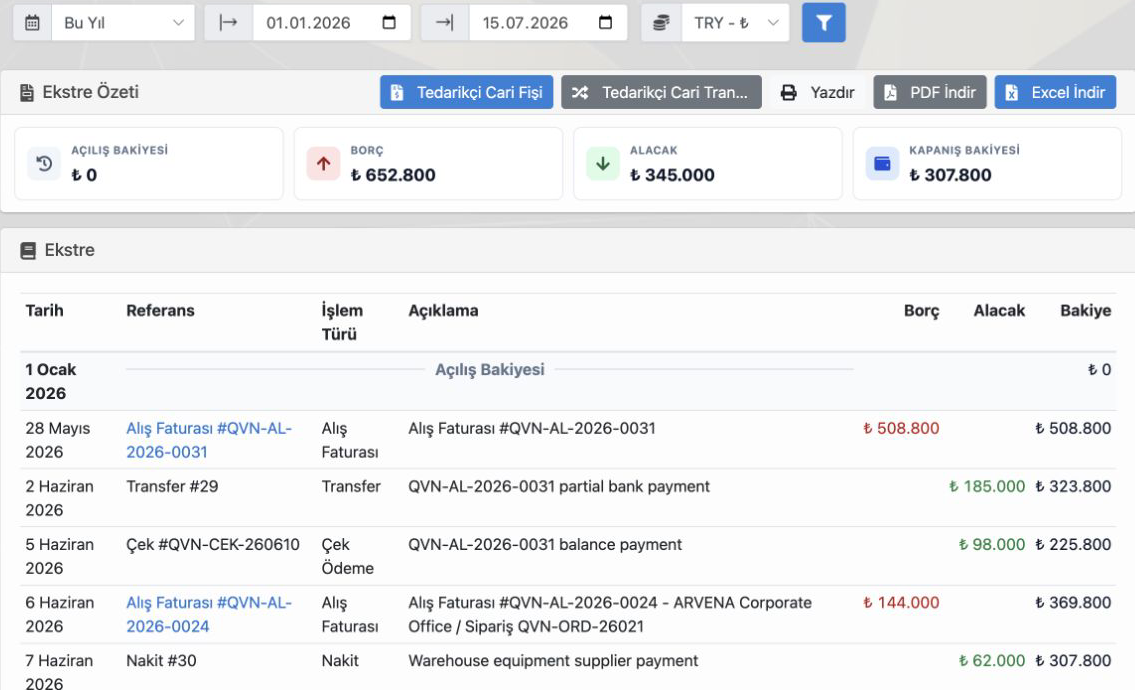Open link Alış Faturası #QVN-AL-2026-0024
Viewport: 1135px width, 690px height.
pos(208,614)
